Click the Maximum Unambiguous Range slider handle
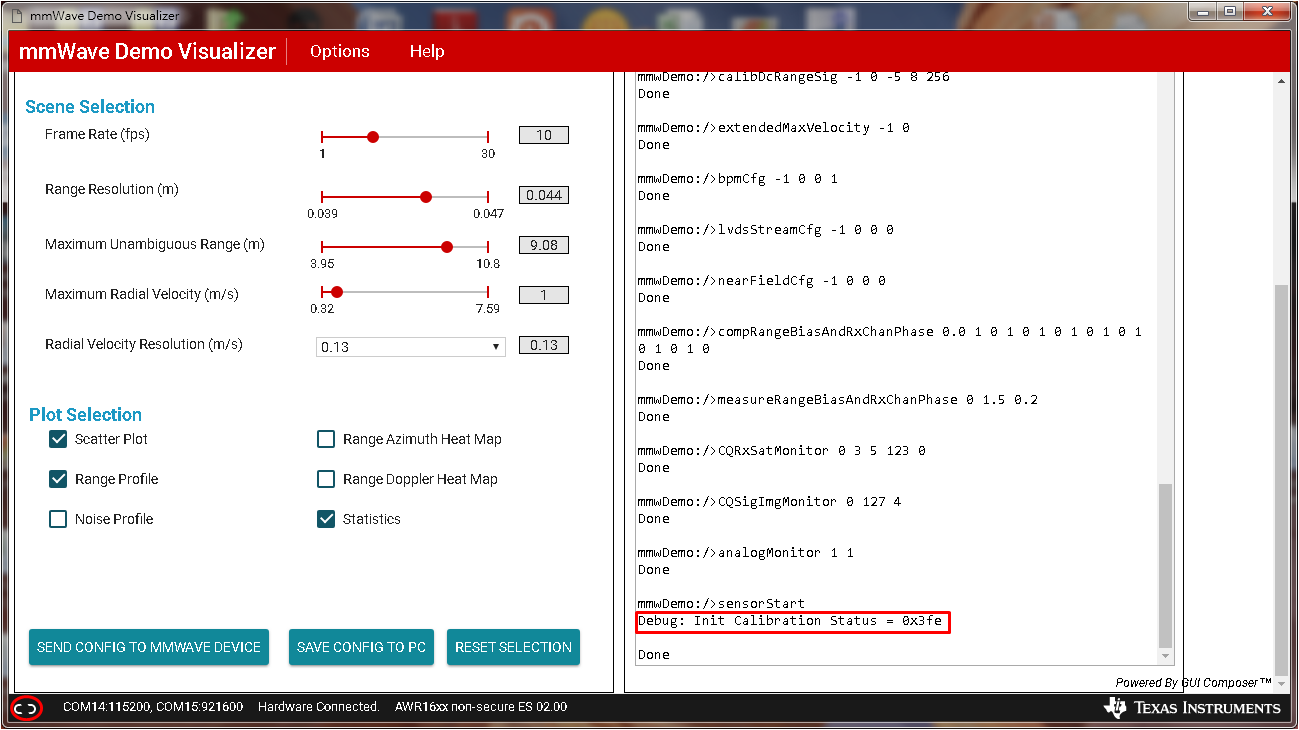The height and width of the screenshot is (730, 1299). point(447,247)
